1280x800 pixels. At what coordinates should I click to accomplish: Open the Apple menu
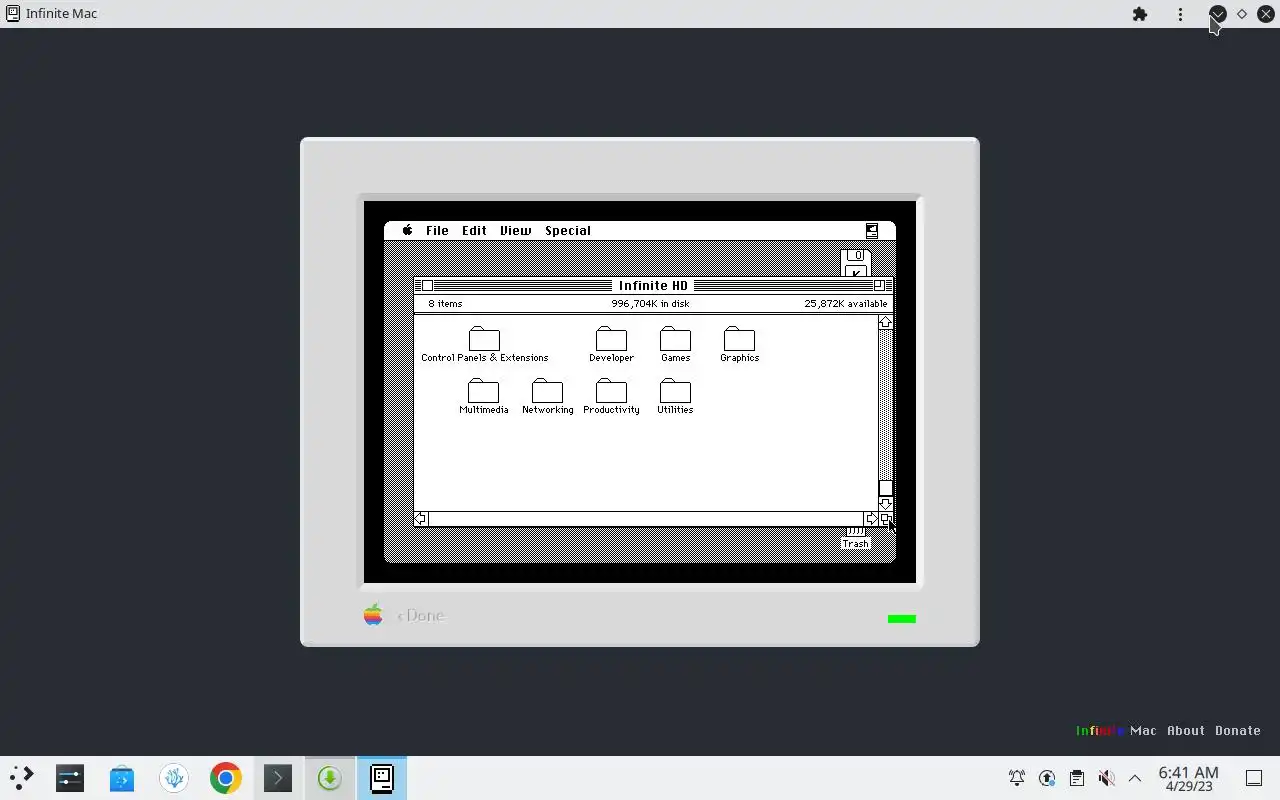(x=407, y=230)
